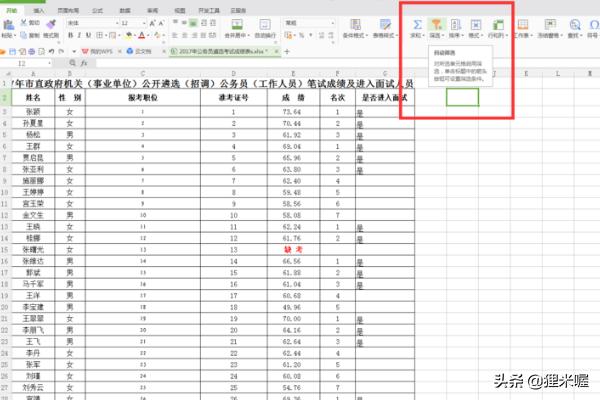Switch to the Review (审阅) ribbon tab

tap(152, 10)
